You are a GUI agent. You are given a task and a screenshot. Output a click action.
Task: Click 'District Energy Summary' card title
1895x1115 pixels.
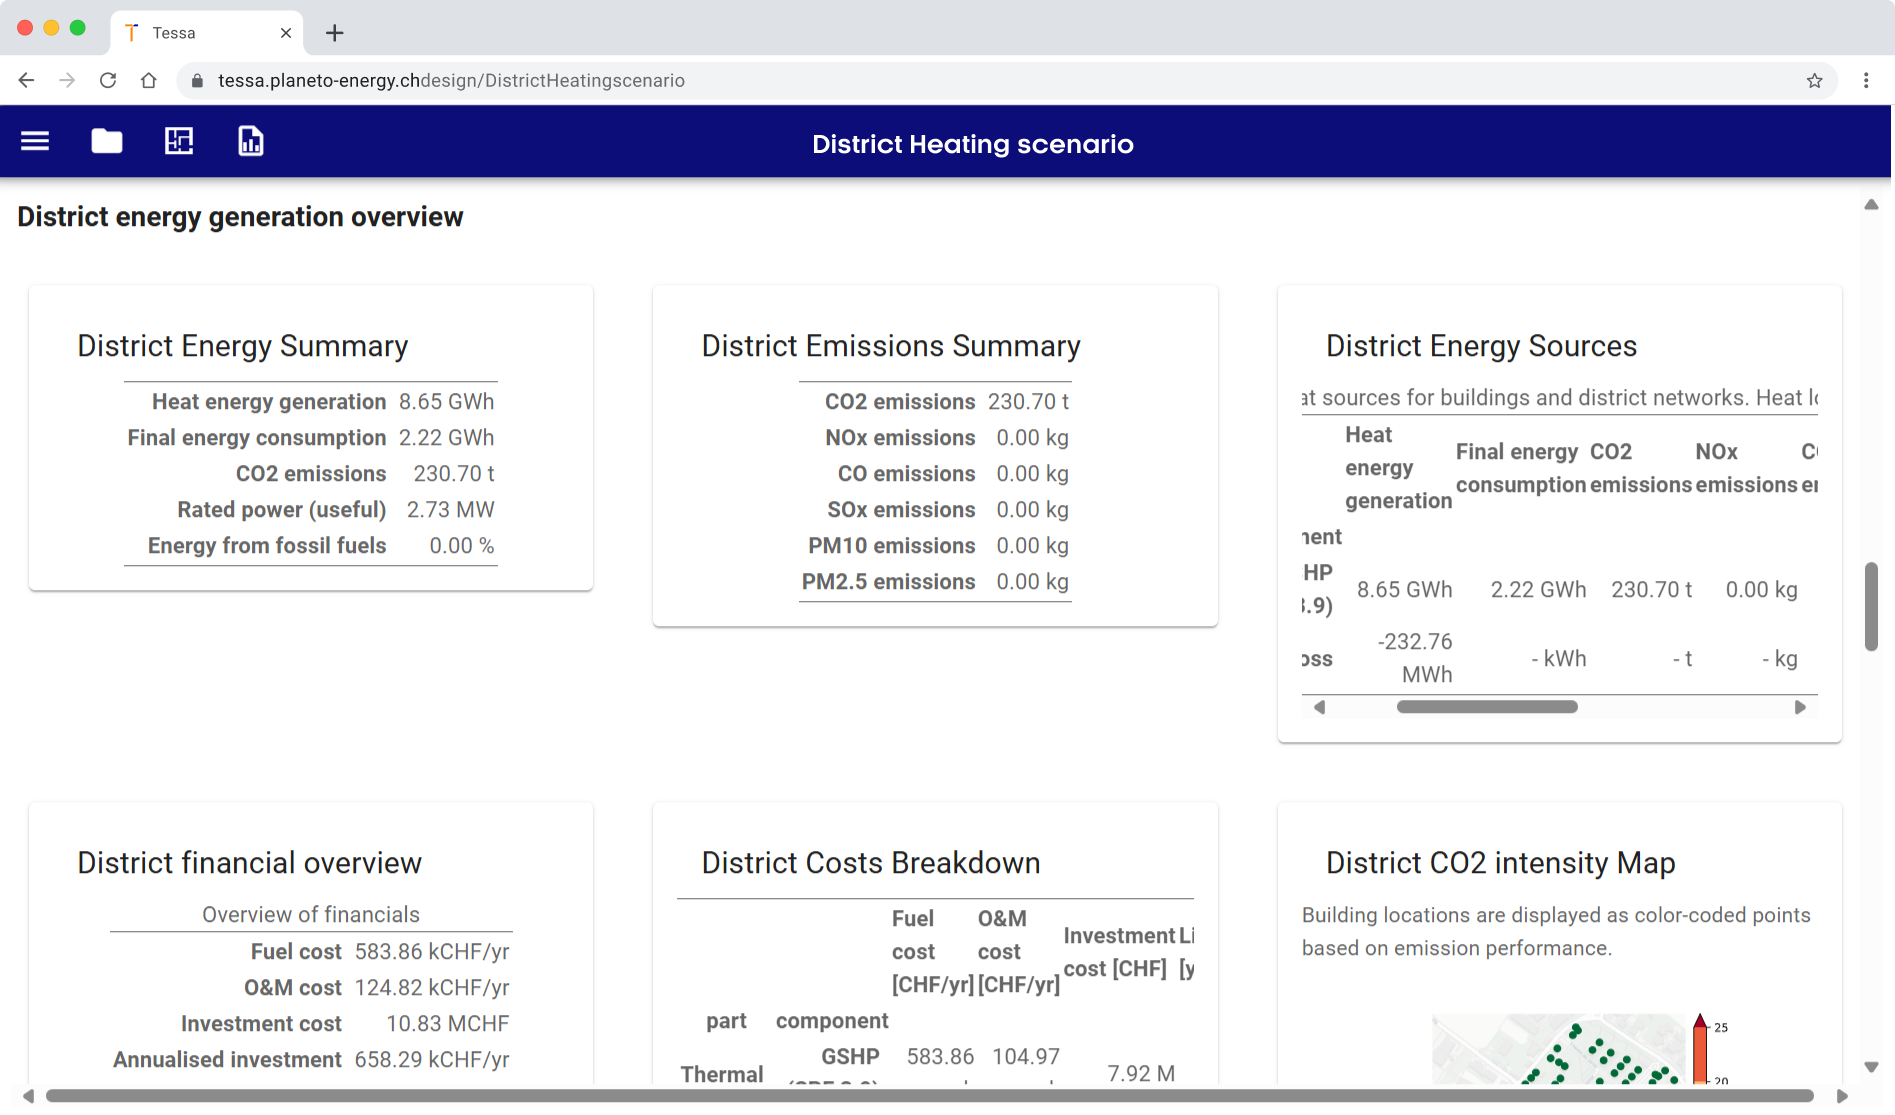[243, 346]
